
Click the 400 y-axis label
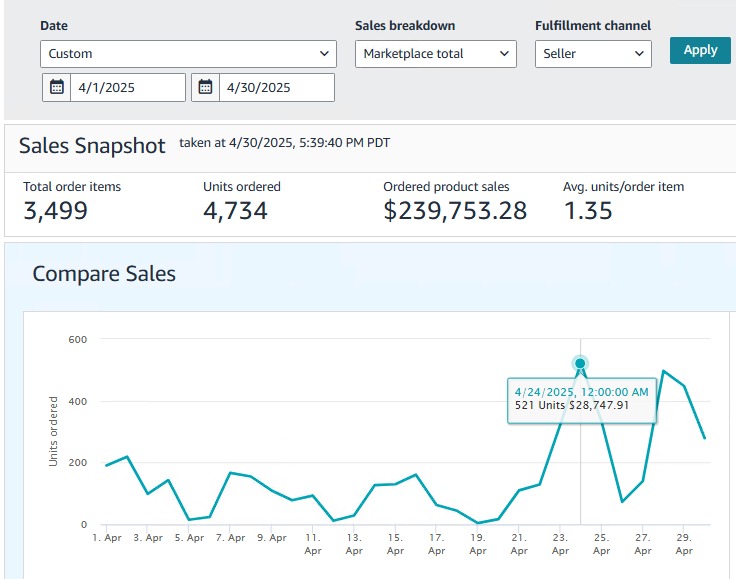pos(77,401)
